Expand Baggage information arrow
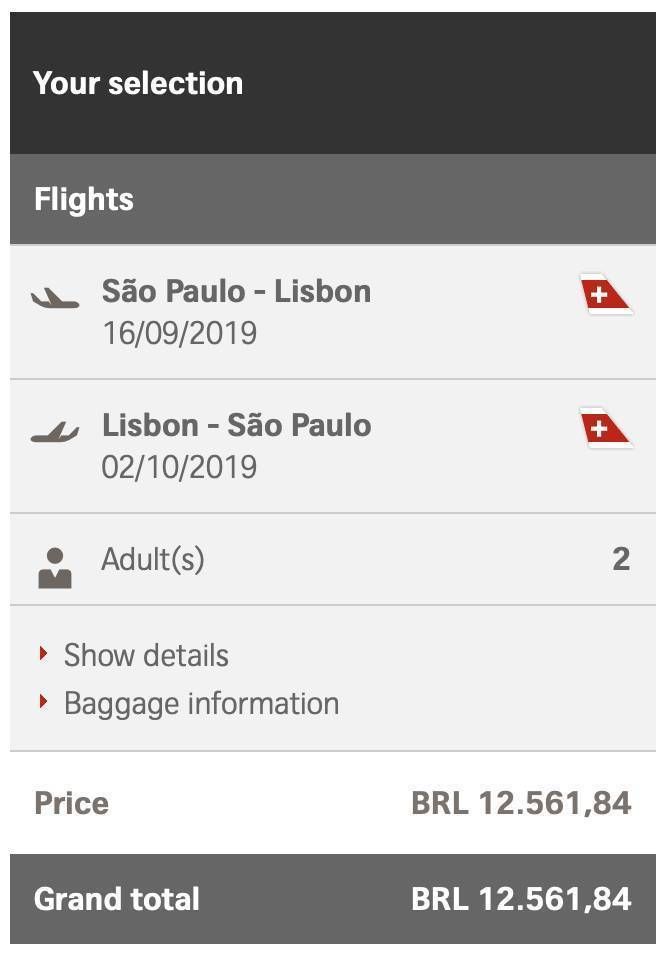Viewport: 666px width, 956px height. (43, 702)
